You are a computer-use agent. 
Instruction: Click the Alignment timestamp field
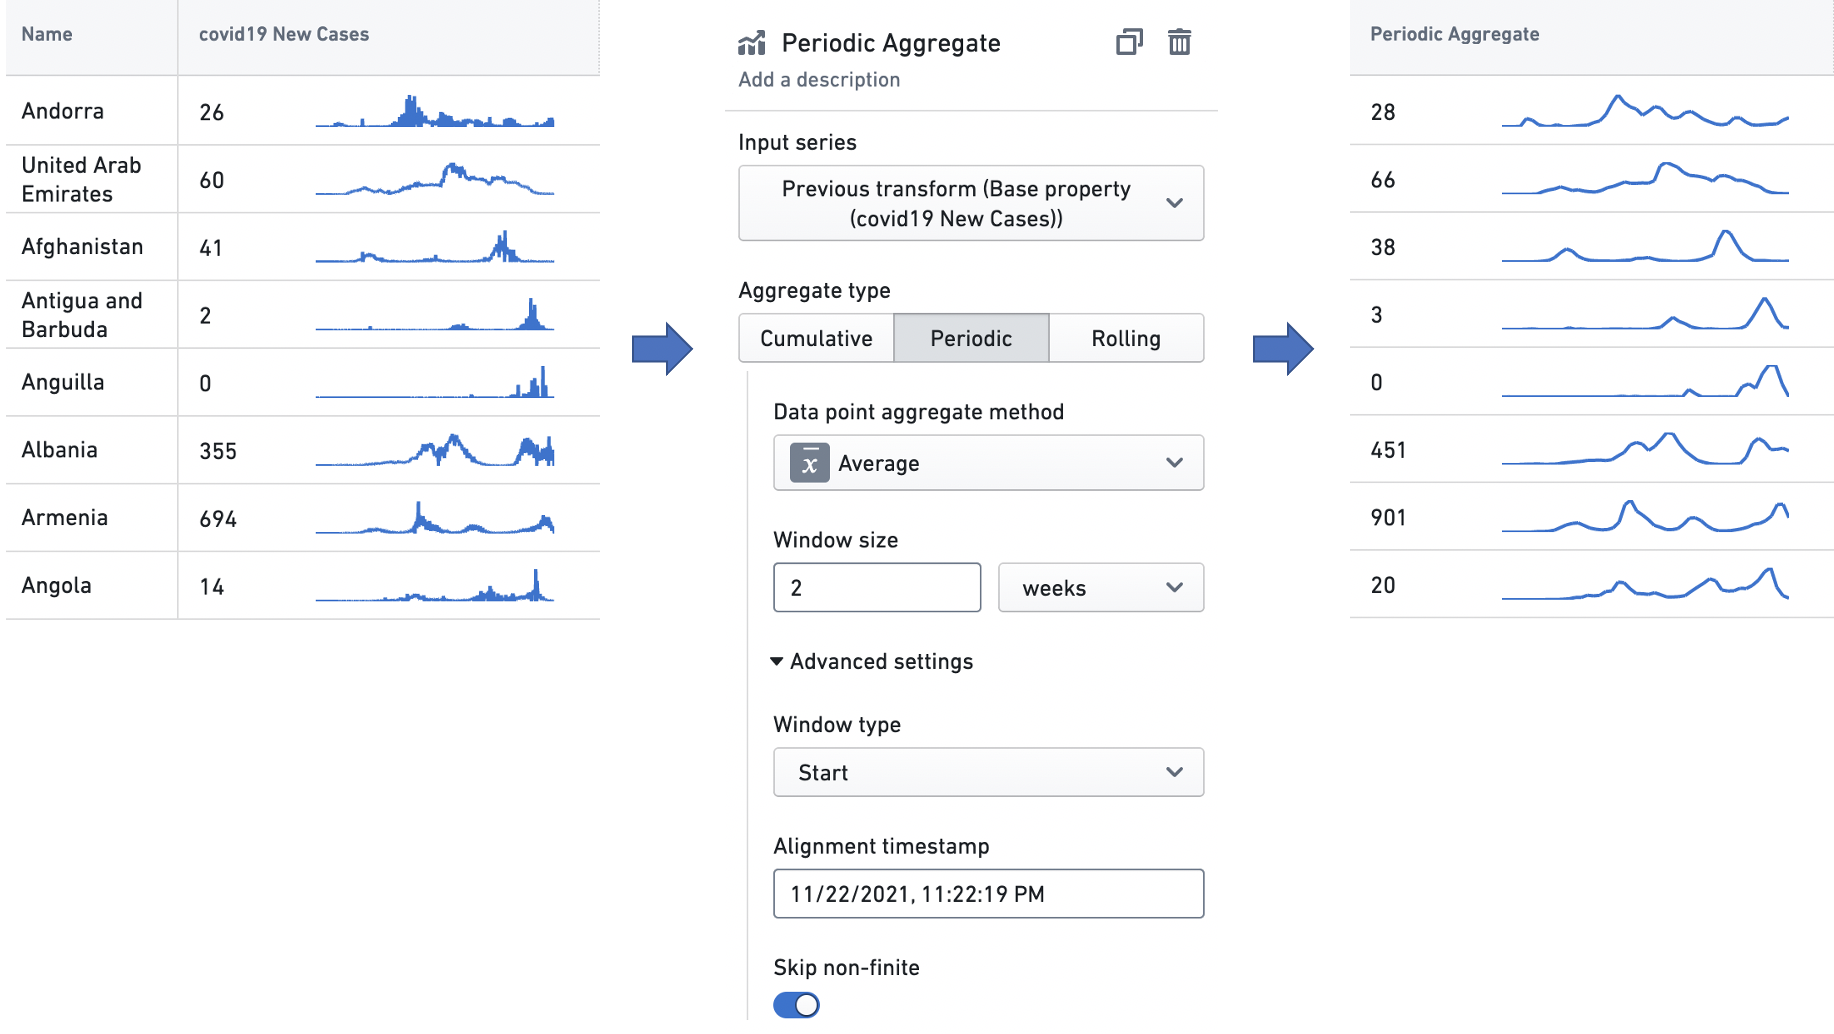[988, 894]
